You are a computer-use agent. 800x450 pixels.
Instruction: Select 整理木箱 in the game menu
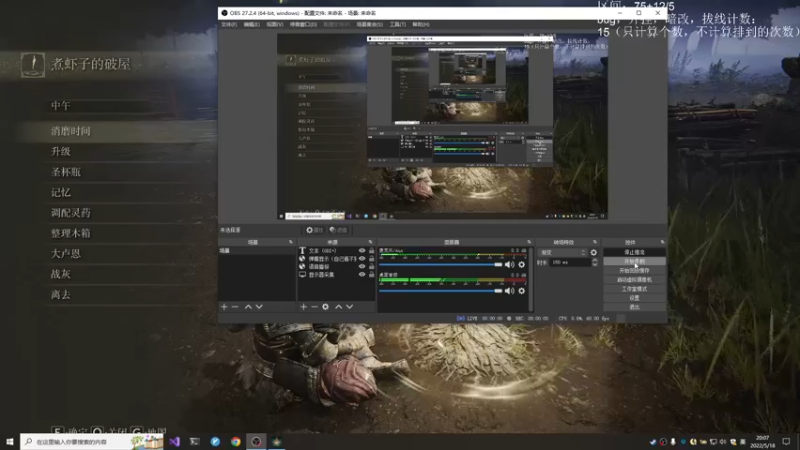pos(71,233)
